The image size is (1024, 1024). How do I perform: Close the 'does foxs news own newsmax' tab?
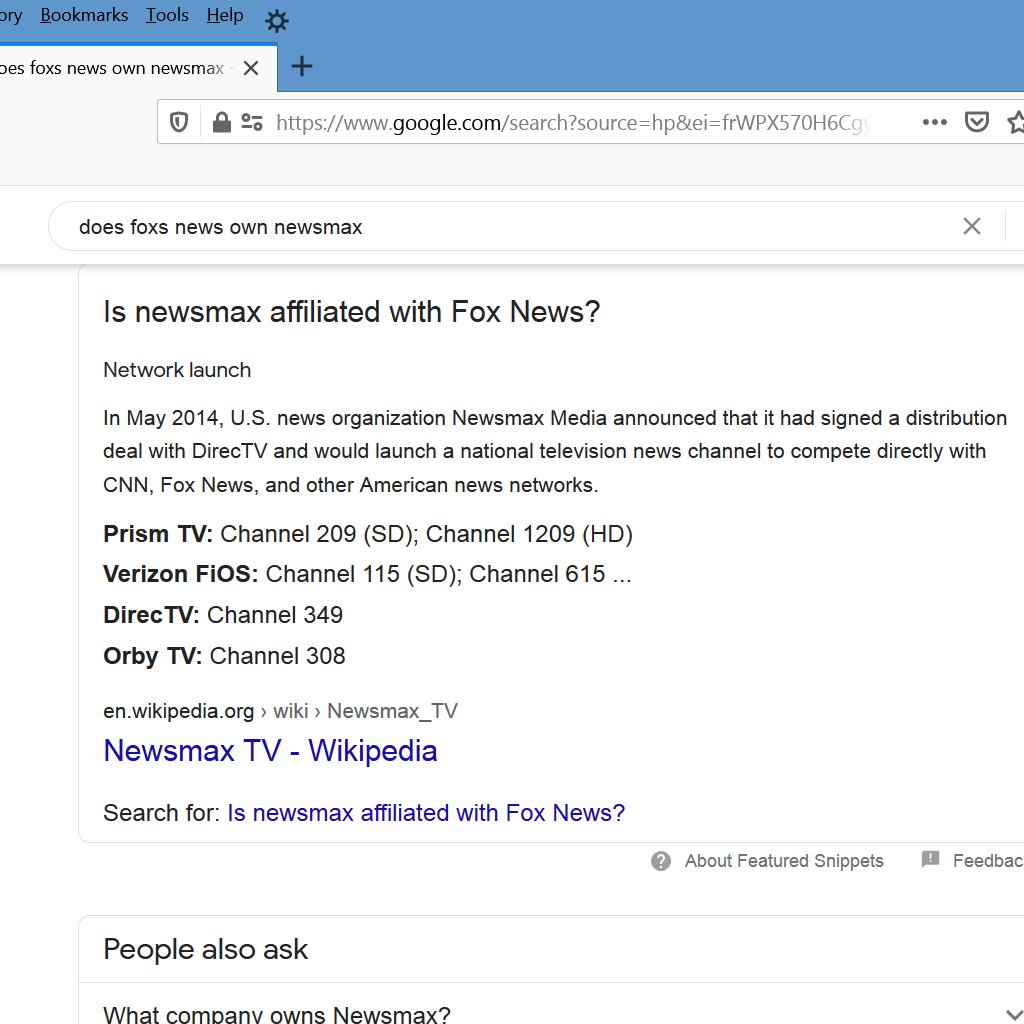click(x=251, y=68)
